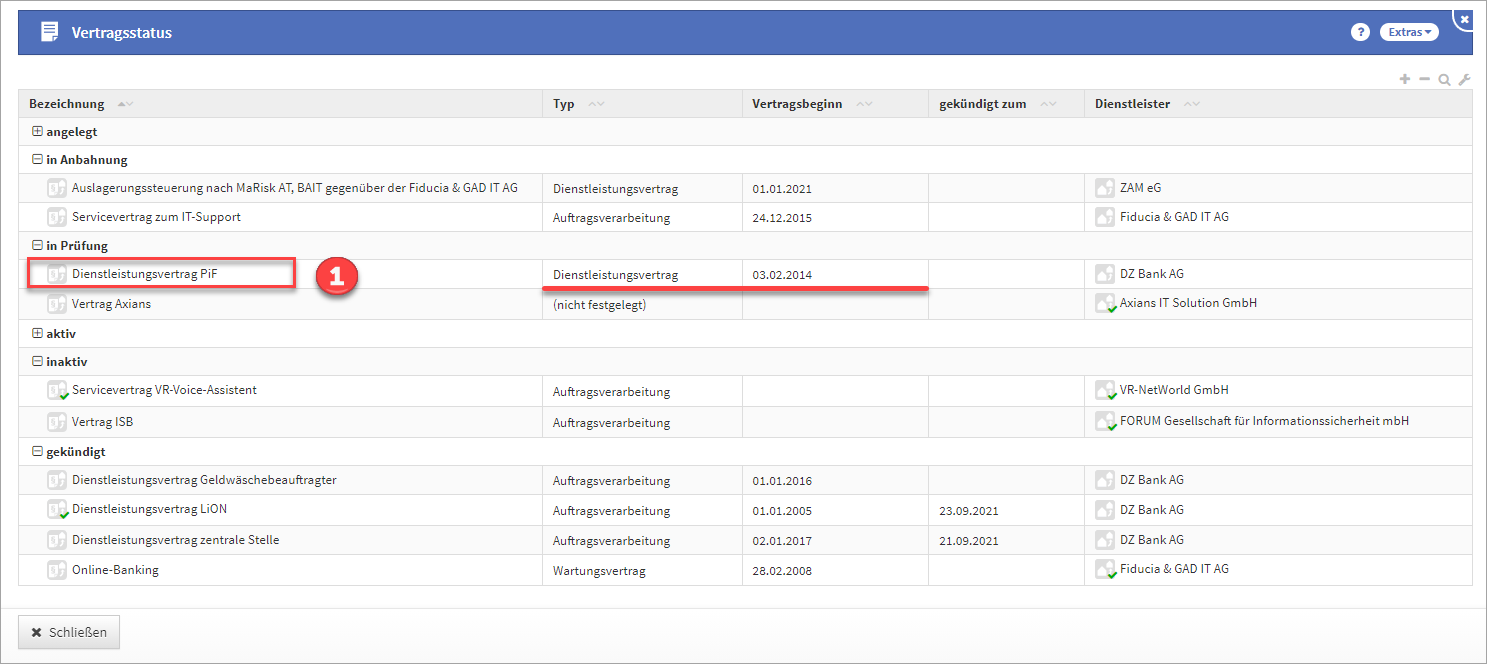Click the minus icon to collapse all groups
Image resolution: width=1487 pixels, height=664 pixels.
(x=1424, y=79)
